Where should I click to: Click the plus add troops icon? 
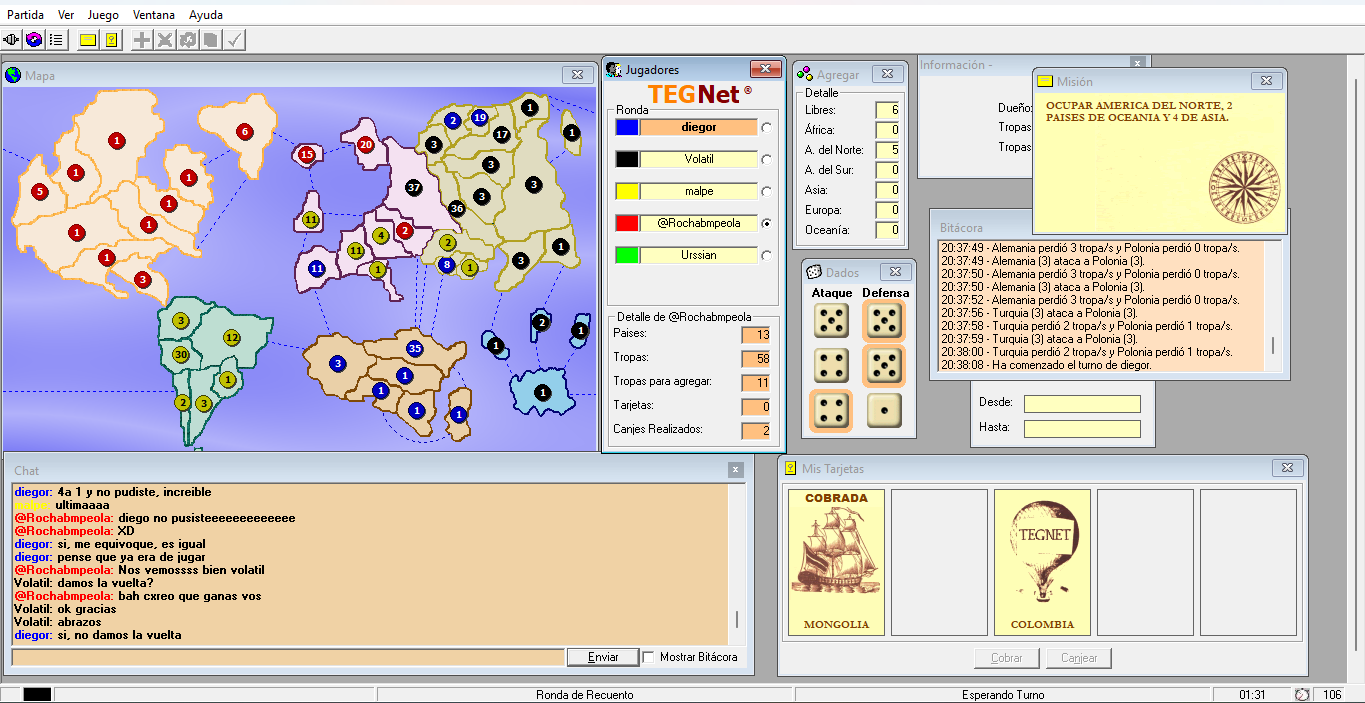(143, 40)
